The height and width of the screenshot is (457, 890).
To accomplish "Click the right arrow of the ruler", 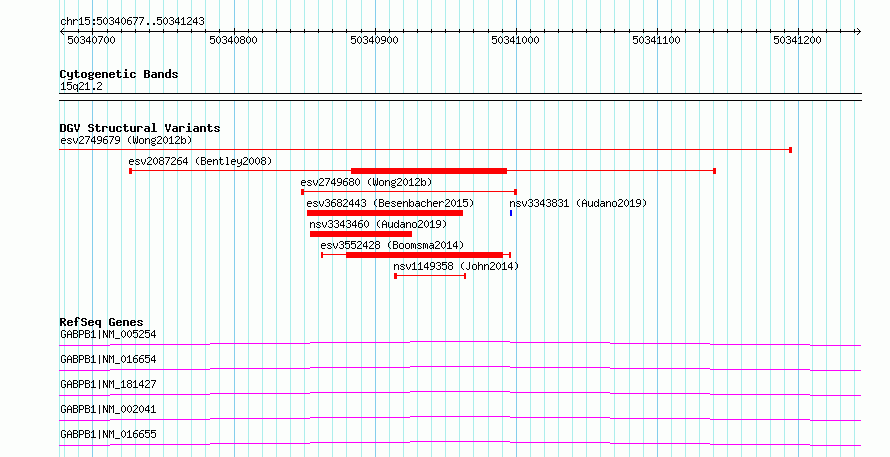I will click(x=858, y=32).
